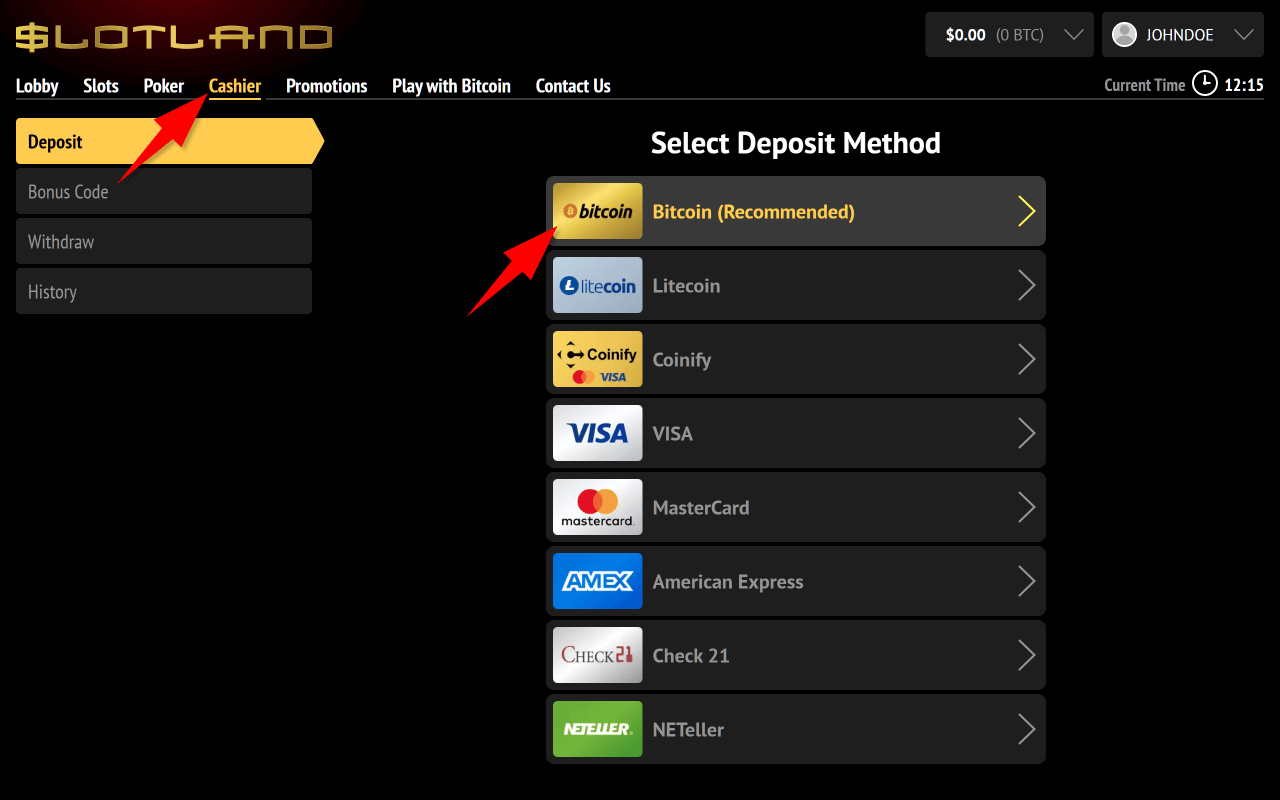Expand the JOHNDOE profile menu
The height and width of the screenshot is (800, 1280).
coord(1182,34)
